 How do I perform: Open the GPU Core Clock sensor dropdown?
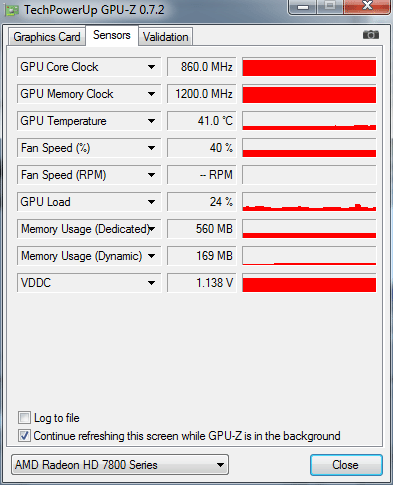[151, 67]
